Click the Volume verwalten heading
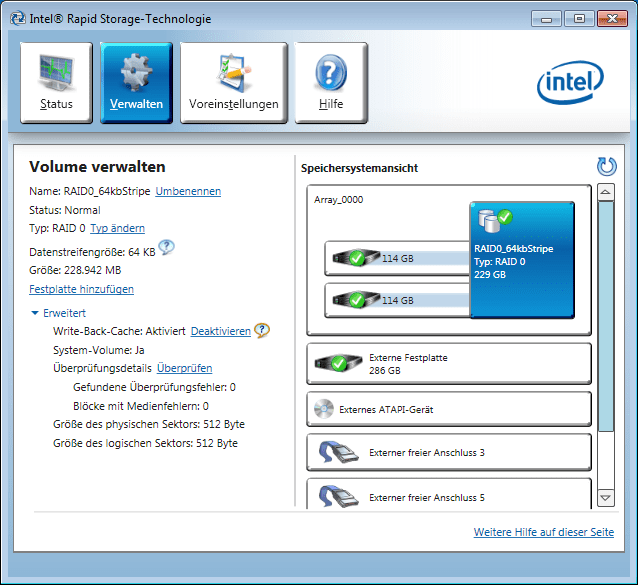The height and width of the screenshot is (585, 638). 97,167
